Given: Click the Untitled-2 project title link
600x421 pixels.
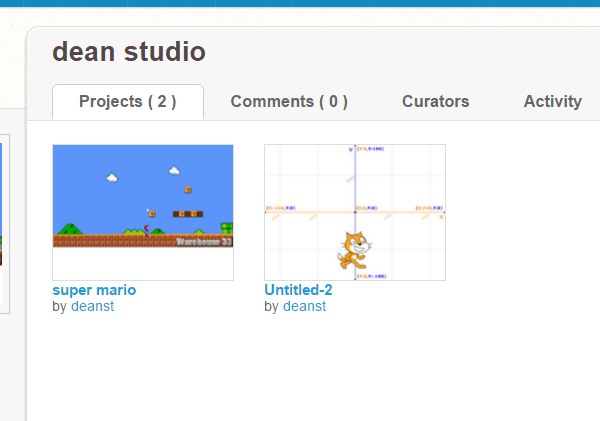Looking at the screenshot, I should pyautogui.click(x=298, y=290).
